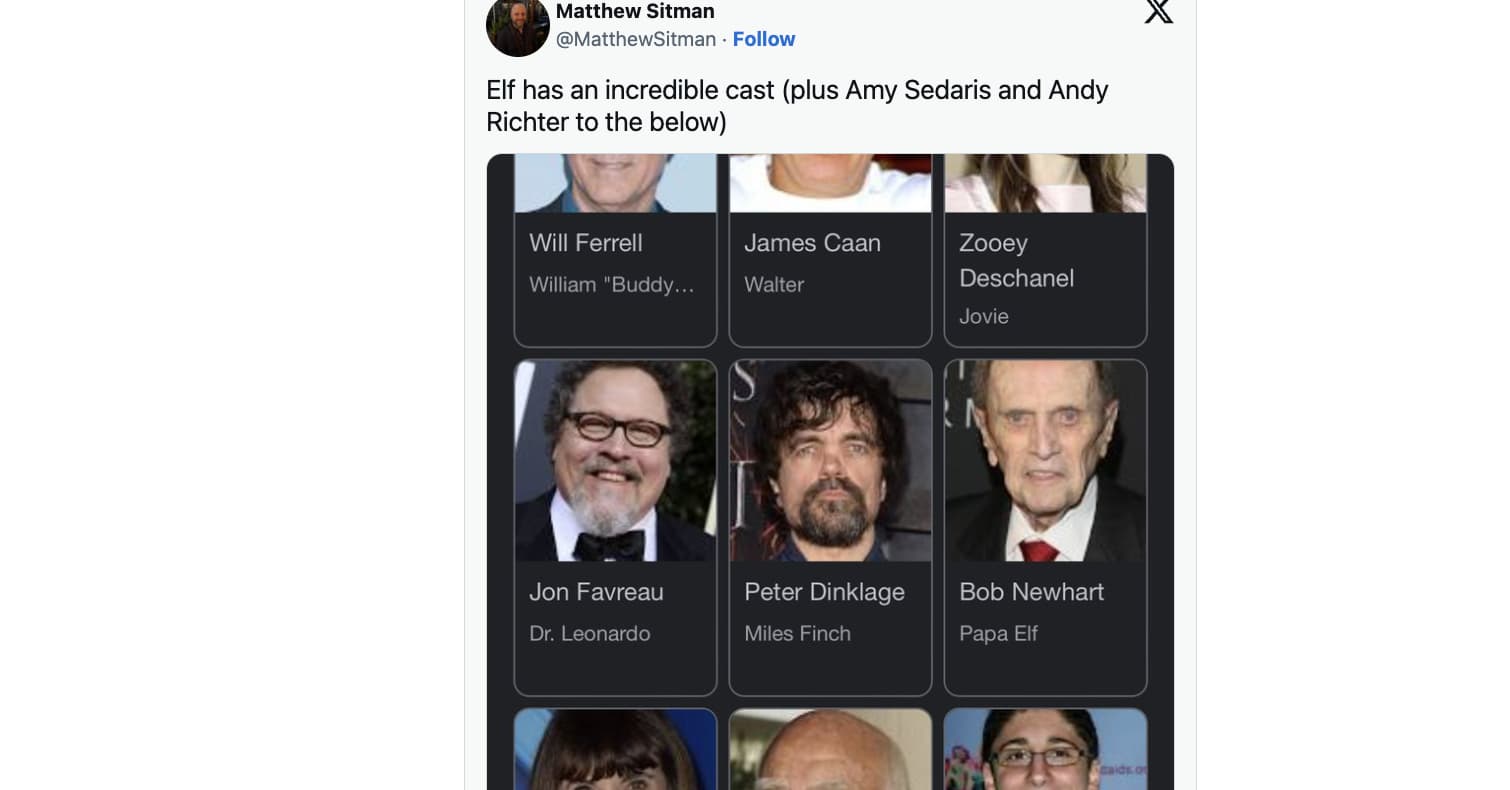Select the James Caan cast photo
The width and height of the screenshot is (1510, 790).
tap(830, 185)
